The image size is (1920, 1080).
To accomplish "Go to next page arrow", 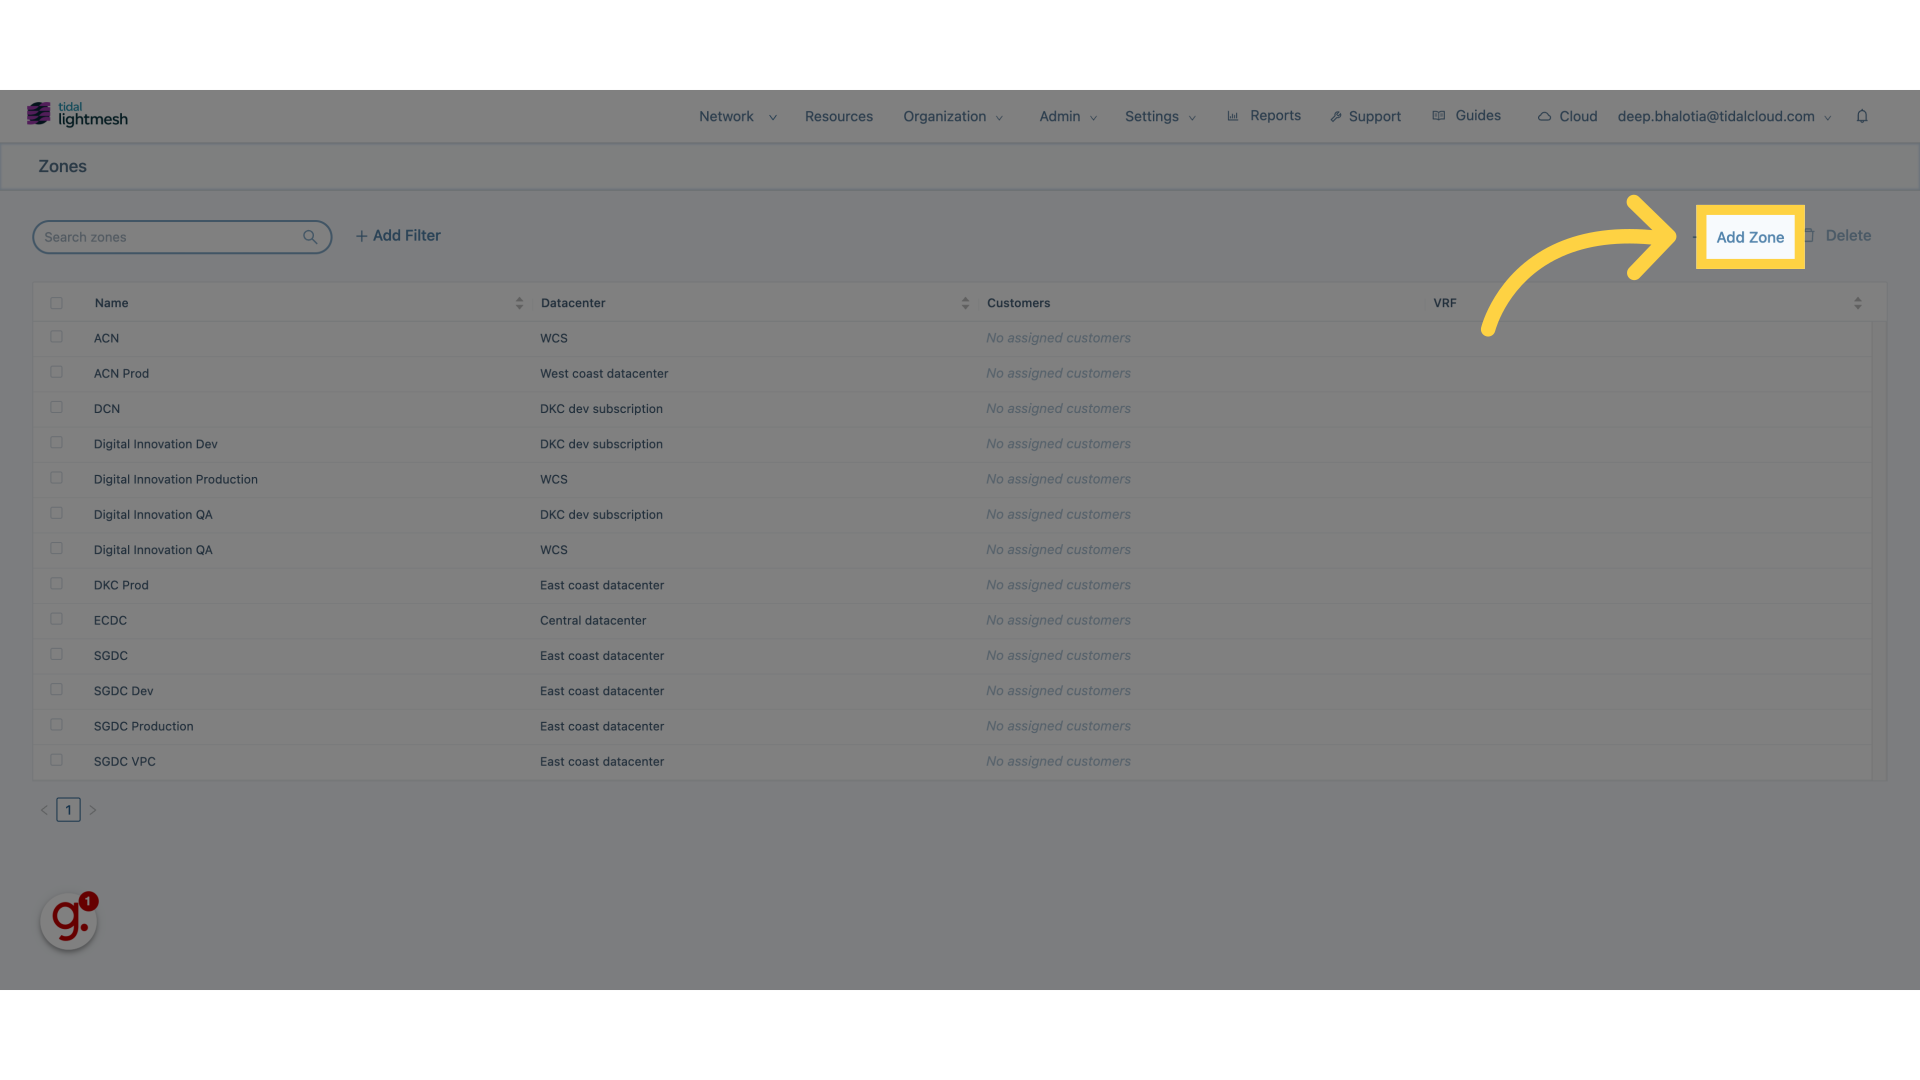I will pyautogui.click(x=93, y=810).
